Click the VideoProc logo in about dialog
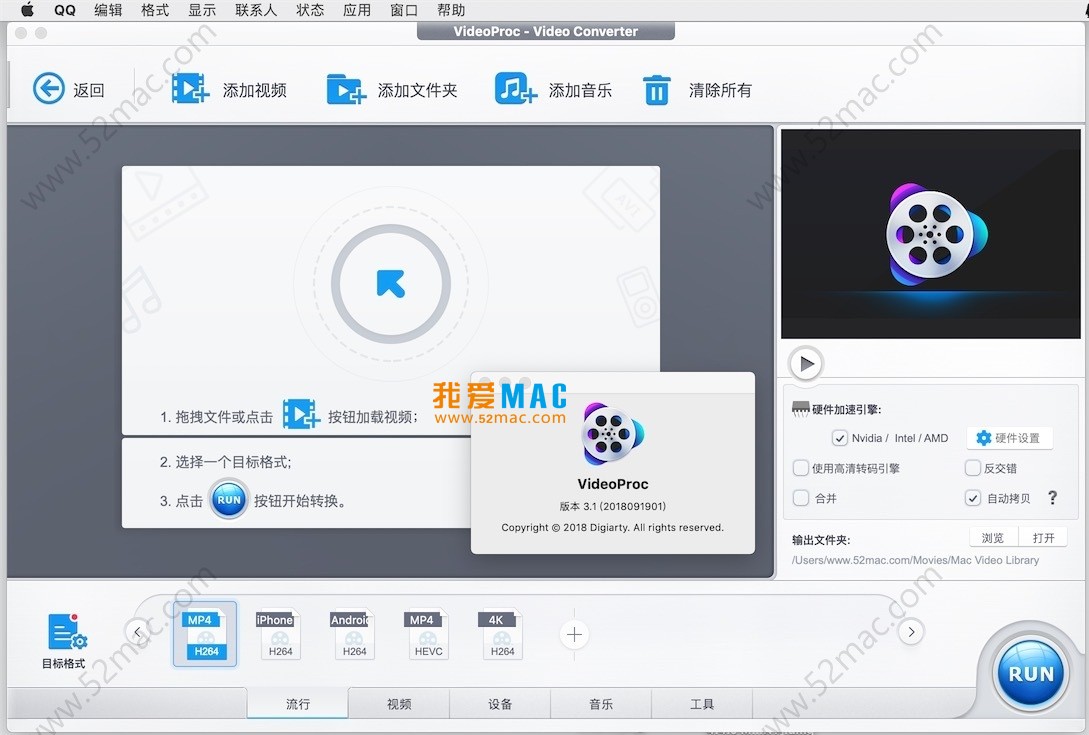 click(x=613, y=435)
